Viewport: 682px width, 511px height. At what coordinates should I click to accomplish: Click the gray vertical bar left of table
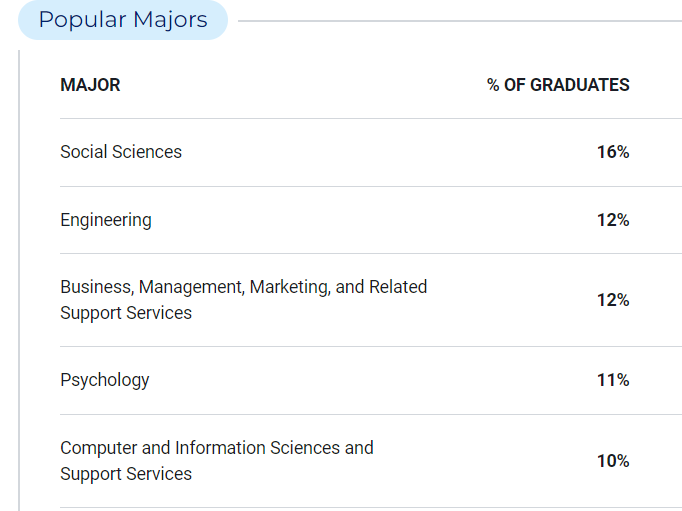pos(19,281)
